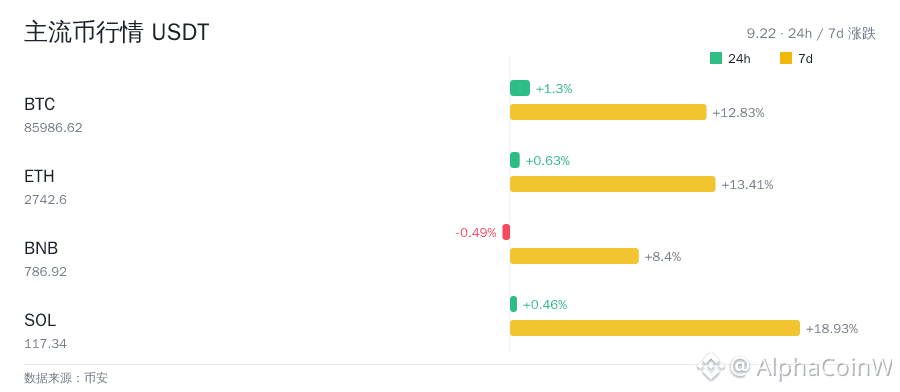Click SOL green 24h bar +0.46%
This screenshot has height=392, width=900.
[513, 304]
